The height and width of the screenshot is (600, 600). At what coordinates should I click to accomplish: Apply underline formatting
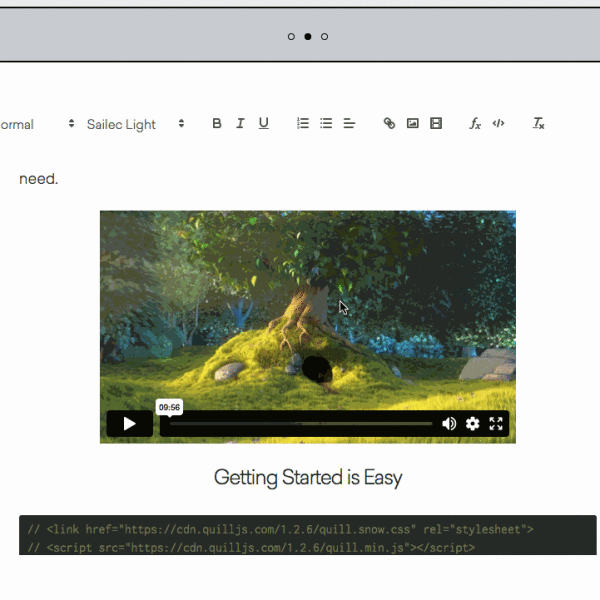(264, 124)
